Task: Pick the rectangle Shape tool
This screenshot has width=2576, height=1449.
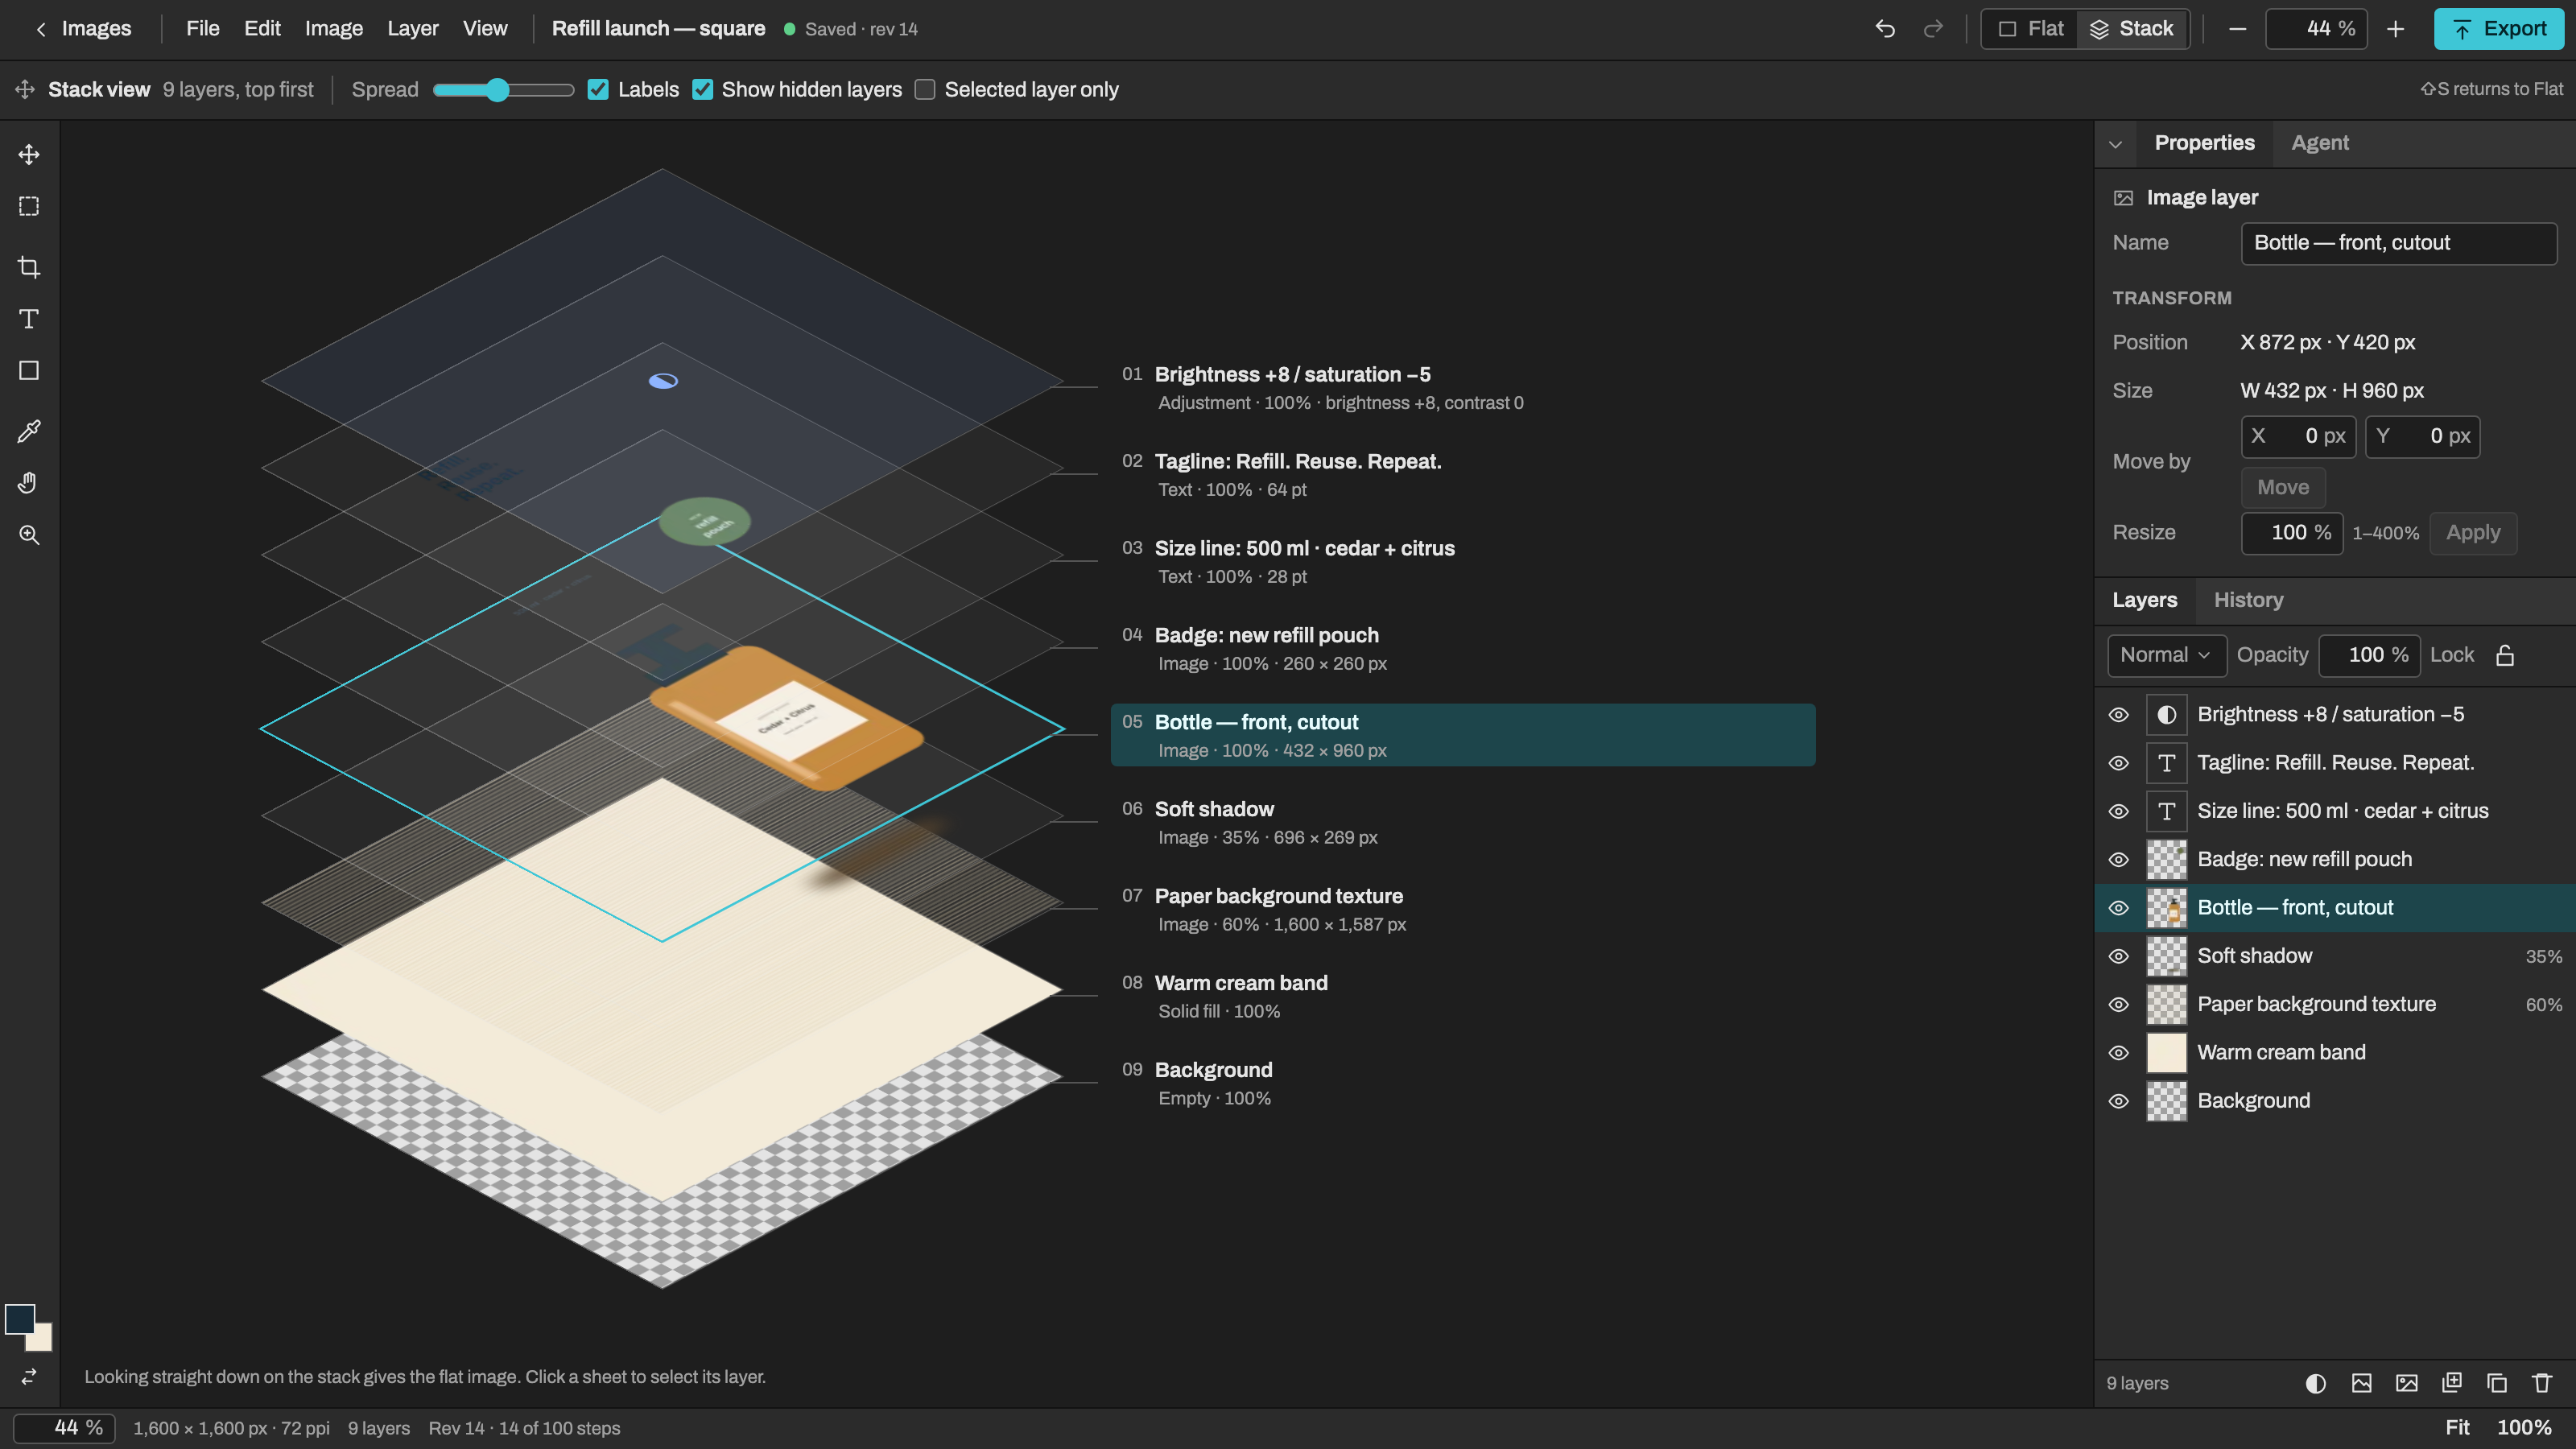Action: [29, 371]
